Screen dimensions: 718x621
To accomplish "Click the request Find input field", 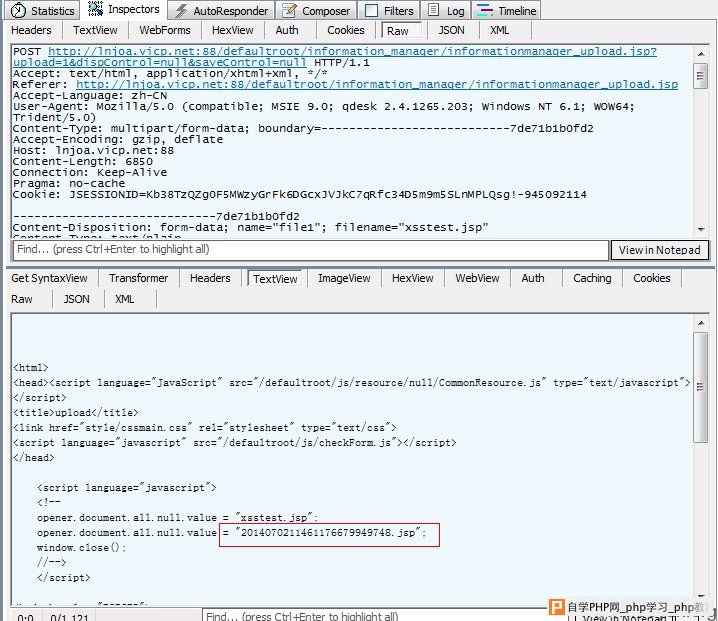I will tap(311, 250).
